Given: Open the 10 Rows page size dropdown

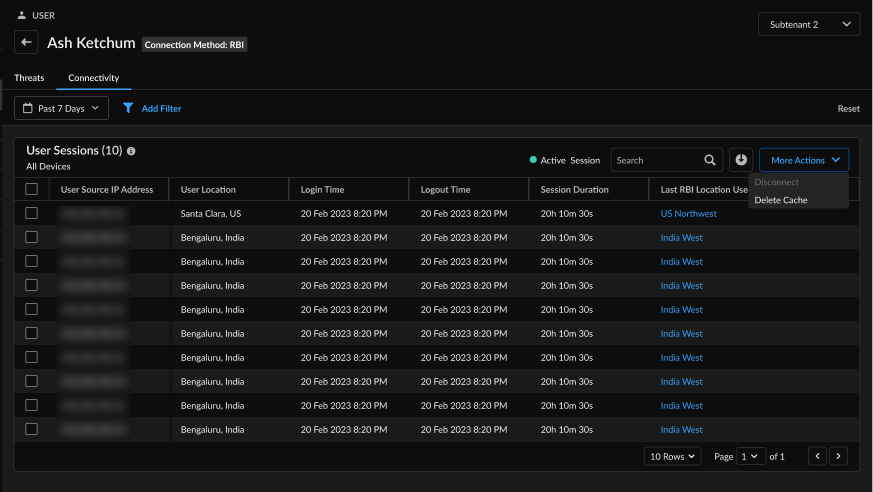Looking at the screenshot, I should coord(673,456).
